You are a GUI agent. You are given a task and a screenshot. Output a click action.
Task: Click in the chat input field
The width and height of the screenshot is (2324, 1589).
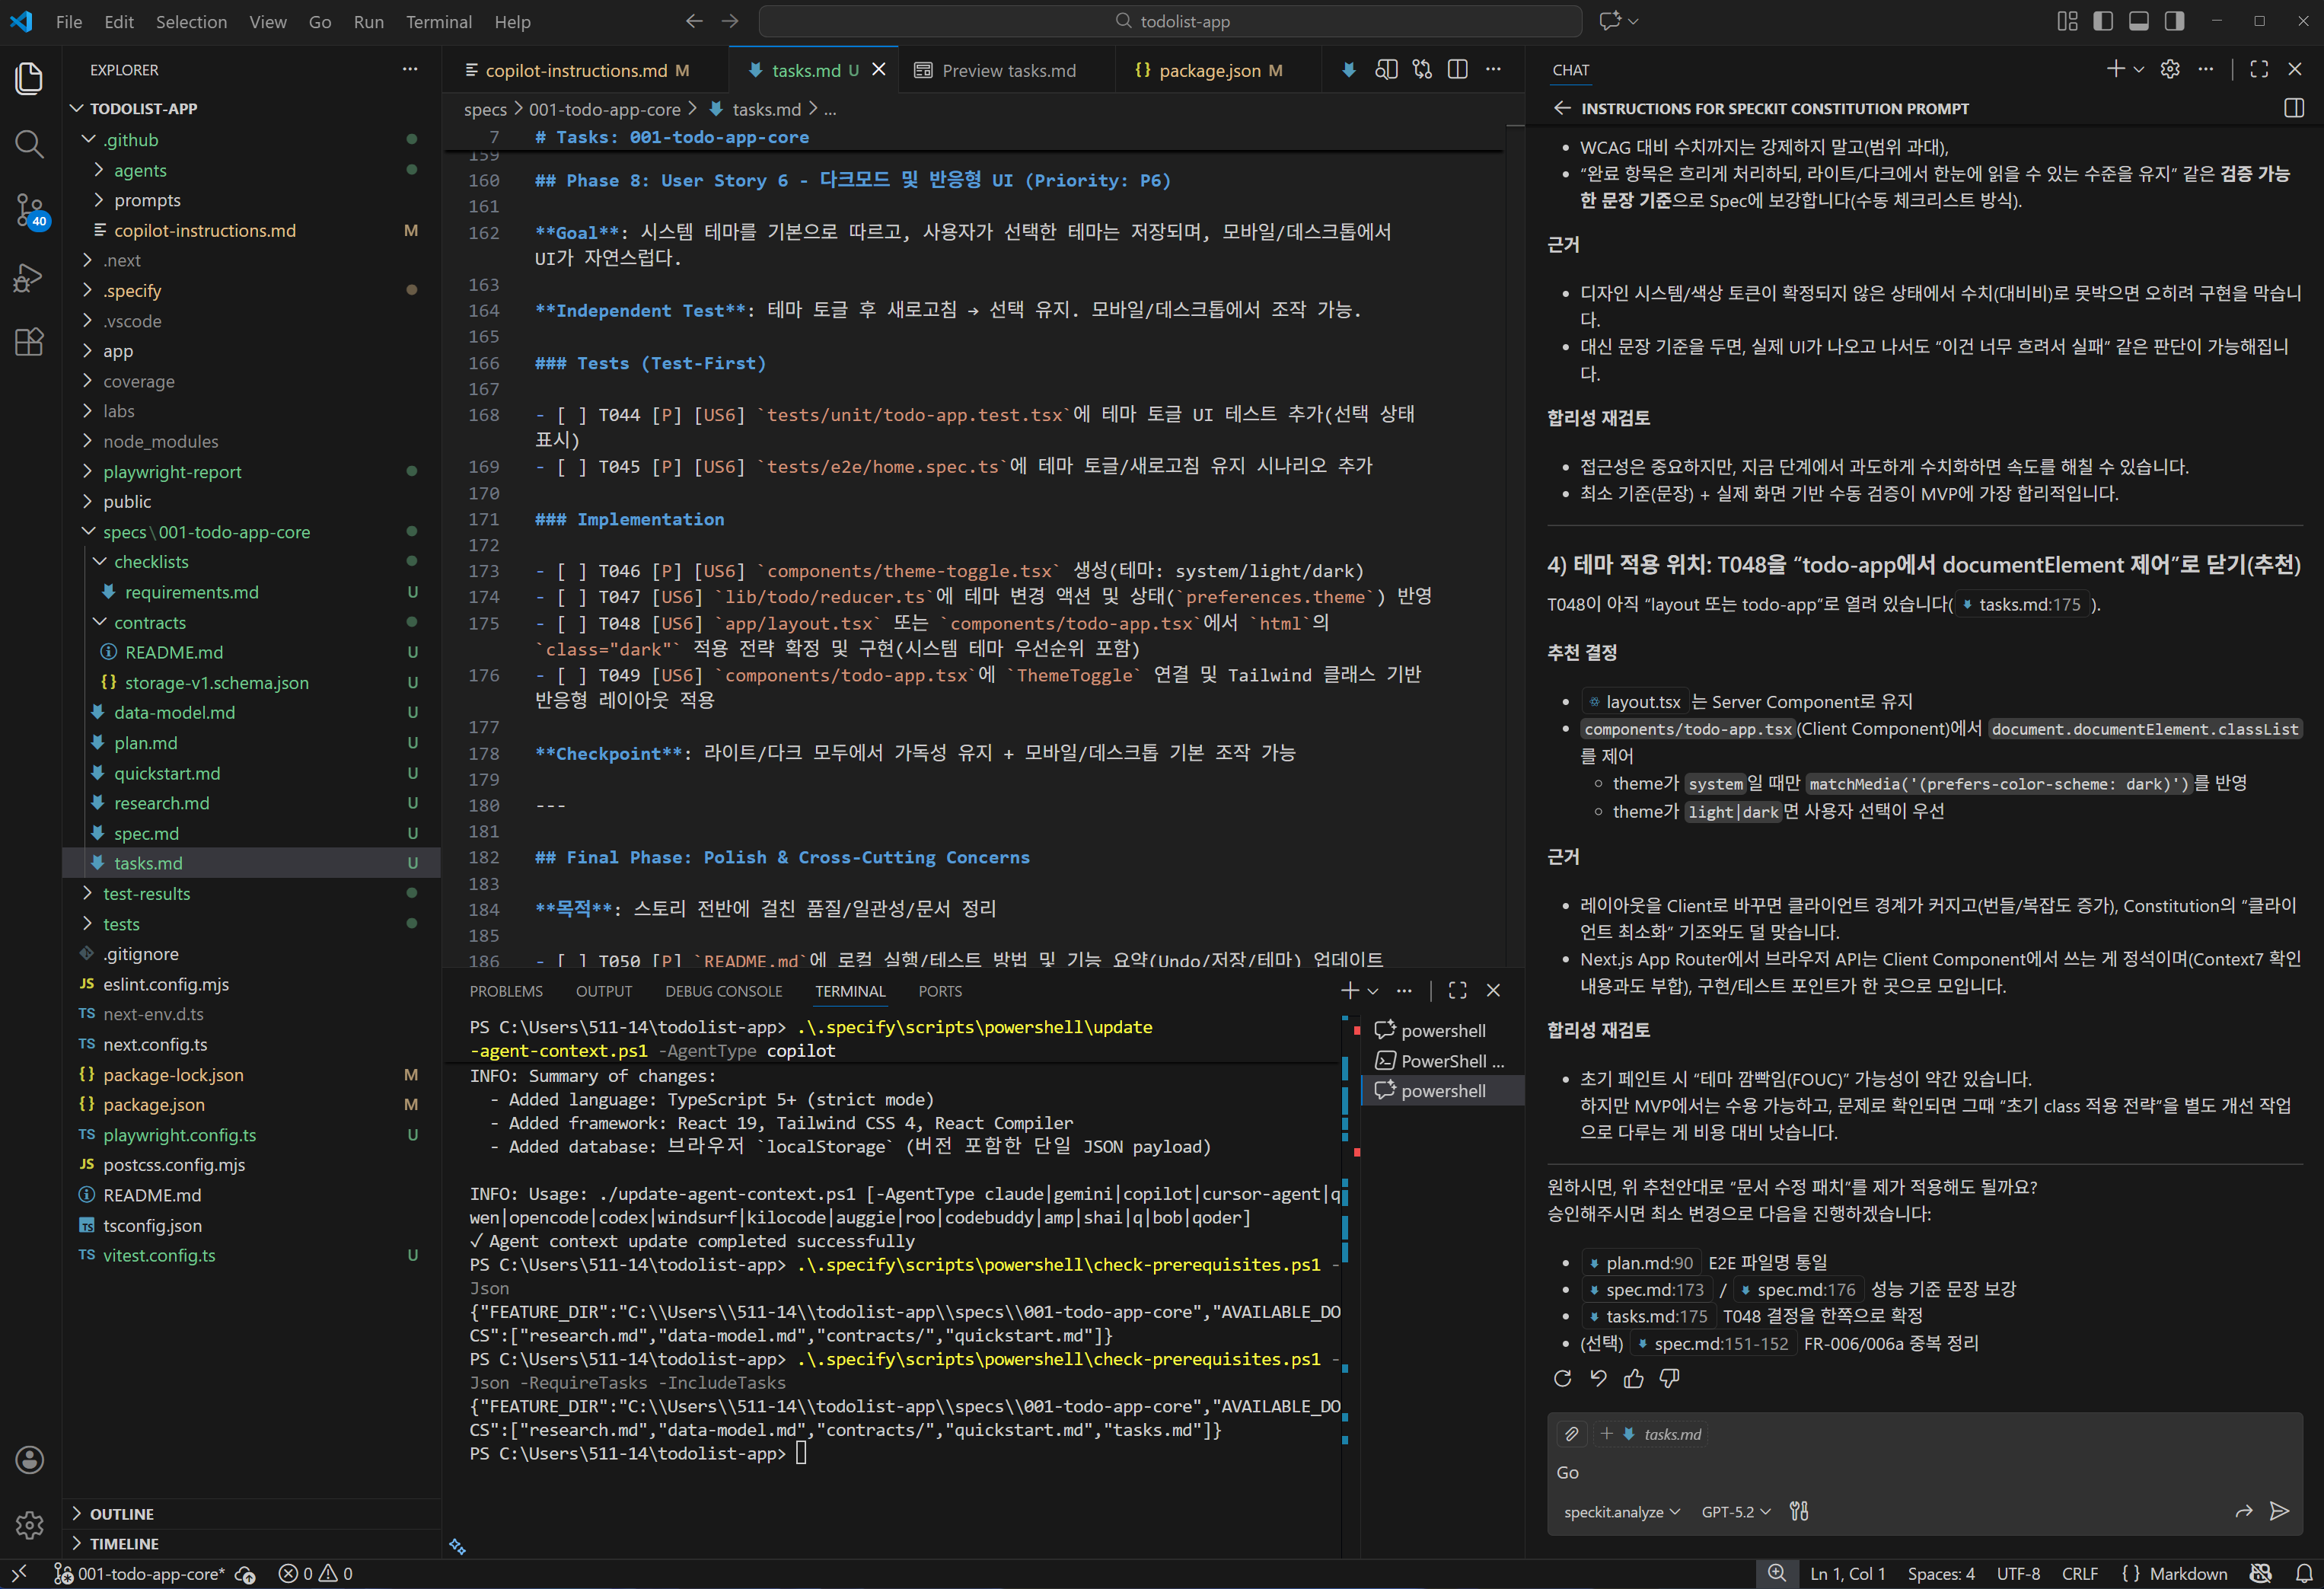coord(1900,1472)
